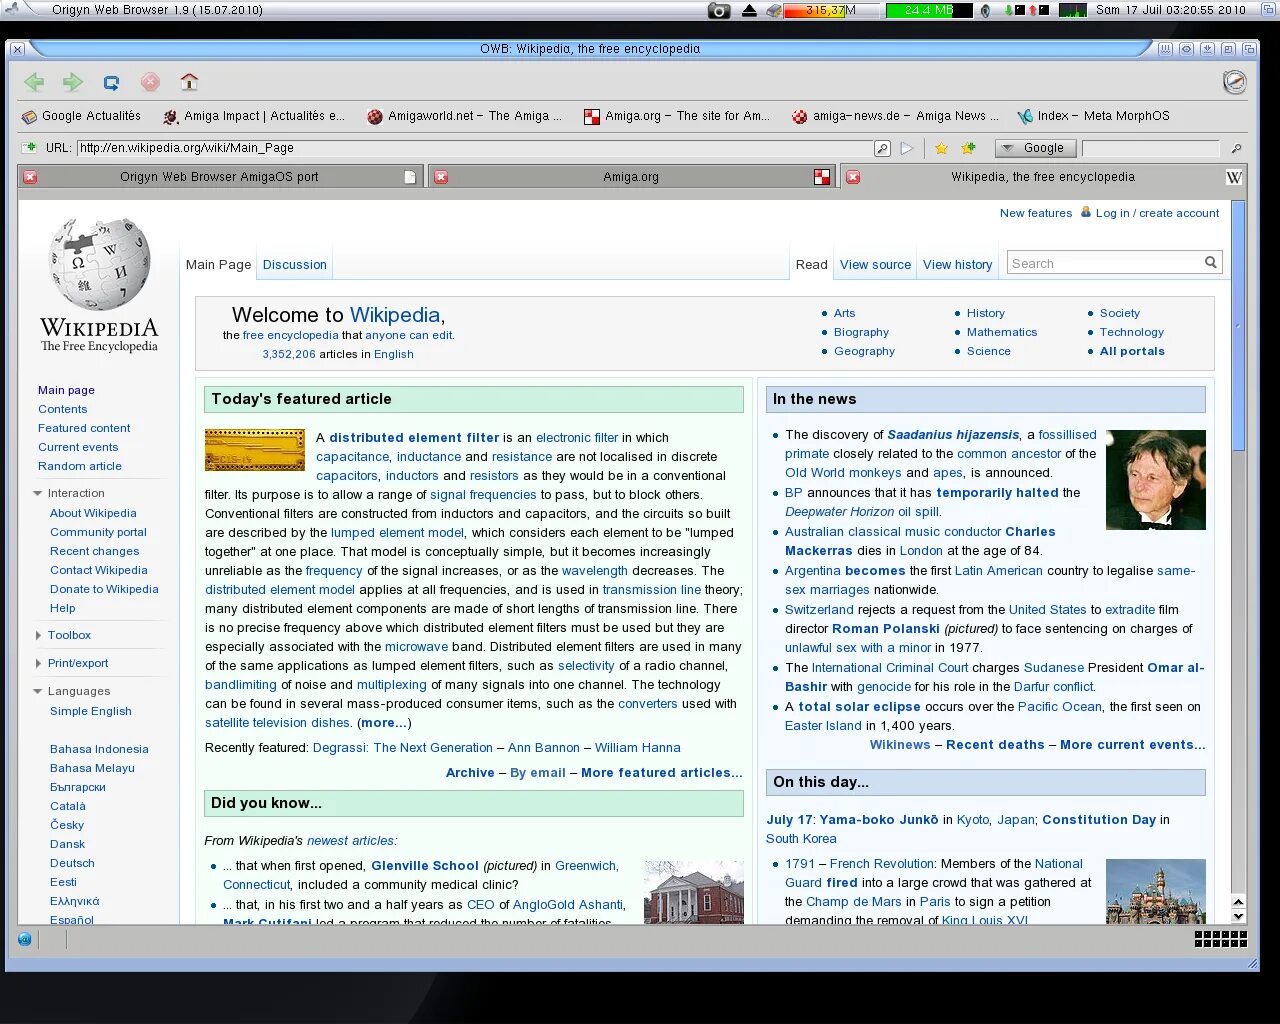The width and height of the screenshot is (1280, 1024).
Task: Click the featured article filter image
Action: (255, 450)
